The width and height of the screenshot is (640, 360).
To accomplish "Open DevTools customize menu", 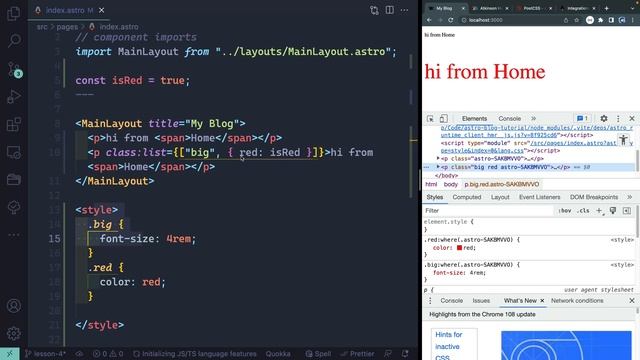I will click(618, 118).
